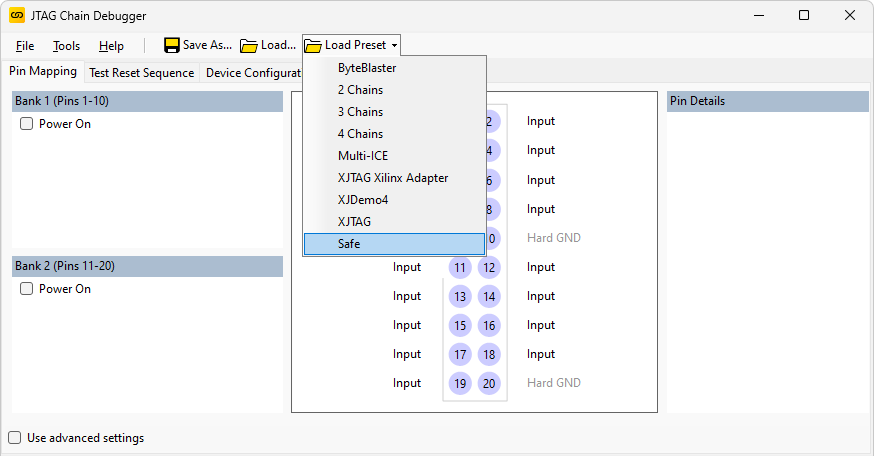The height and width of the screenshot is (456, 874).
Task: Click pin 18 in the pin map
Action: tap(489, 354)
